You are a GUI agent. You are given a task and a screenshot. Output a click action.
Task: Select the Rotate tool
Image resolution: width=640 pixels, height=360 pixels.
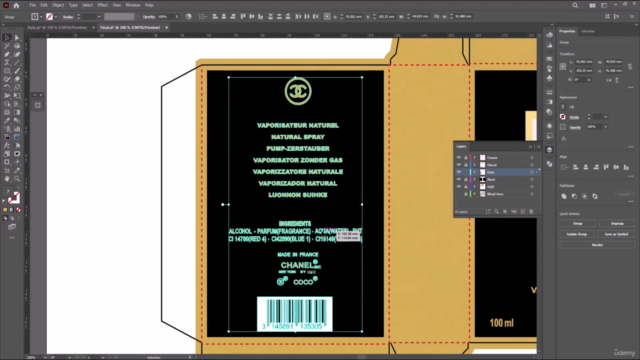7,87
